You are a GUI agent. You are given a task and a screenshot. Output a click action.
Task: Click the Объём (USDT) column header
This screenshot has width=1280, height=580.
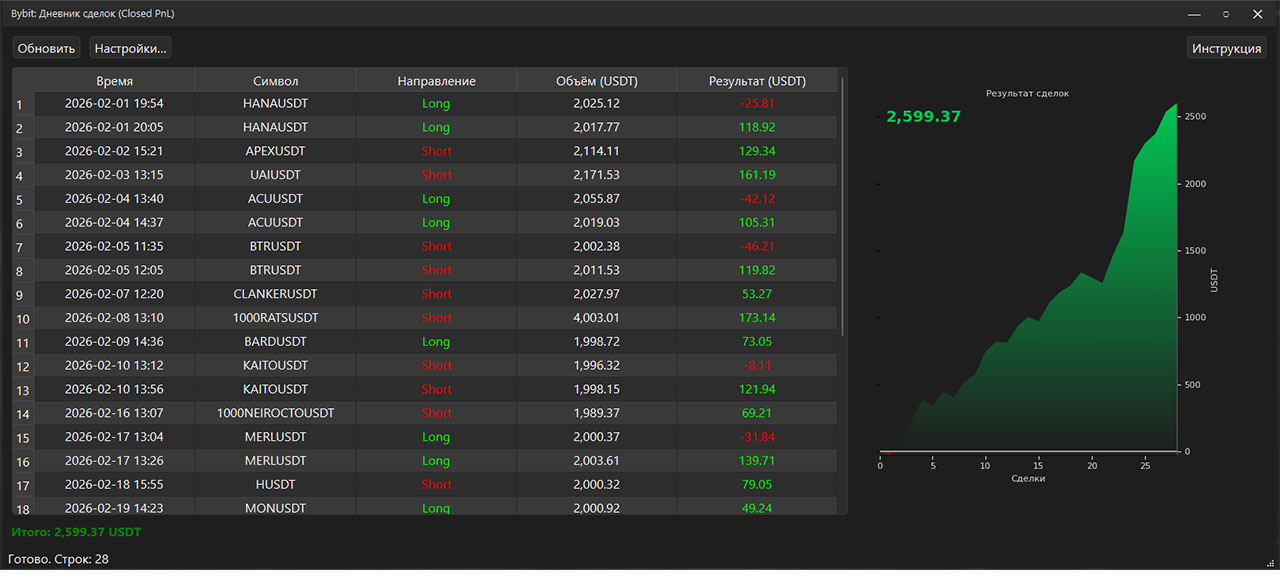(x=596, y=81)
